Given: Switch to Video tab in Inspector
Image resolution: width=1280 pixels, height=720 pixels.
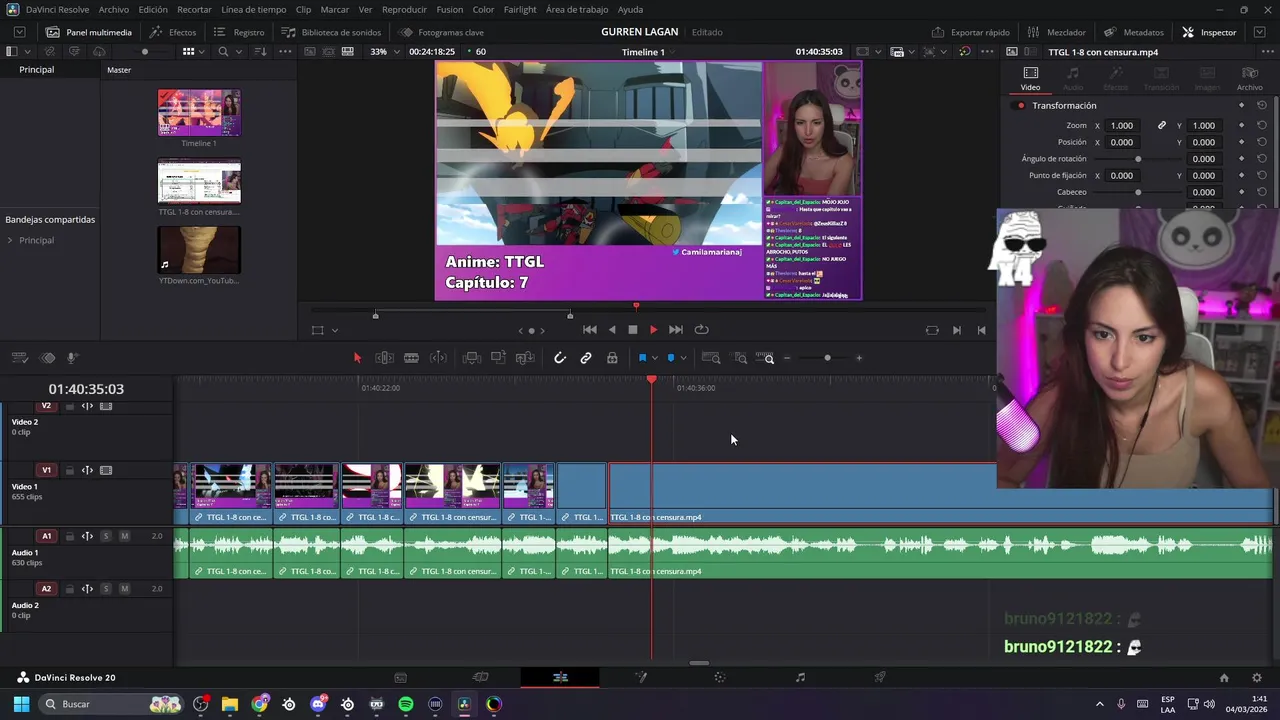Looking at the screenshot, I should (1030, 79).
